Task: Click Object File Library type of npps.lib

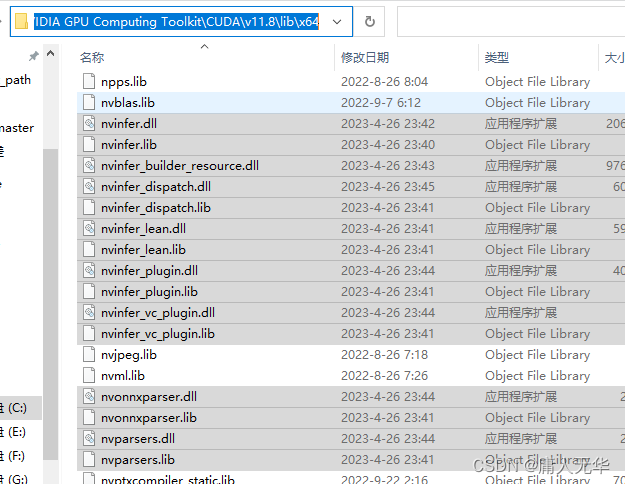Action: (x=537, y=82)
